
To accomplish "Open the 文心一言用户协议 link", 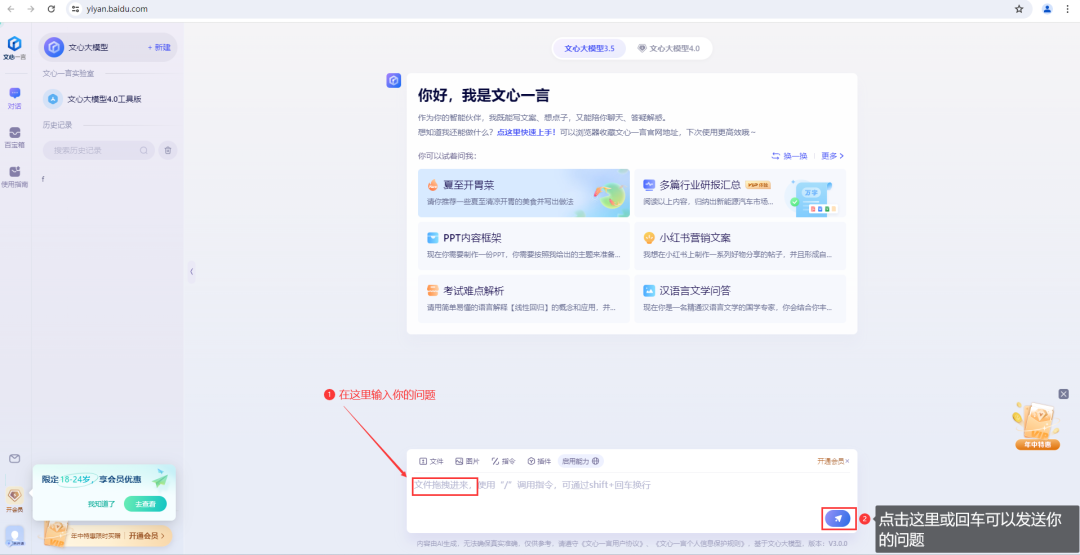I will pyautogui.click(x=612, y=544).
